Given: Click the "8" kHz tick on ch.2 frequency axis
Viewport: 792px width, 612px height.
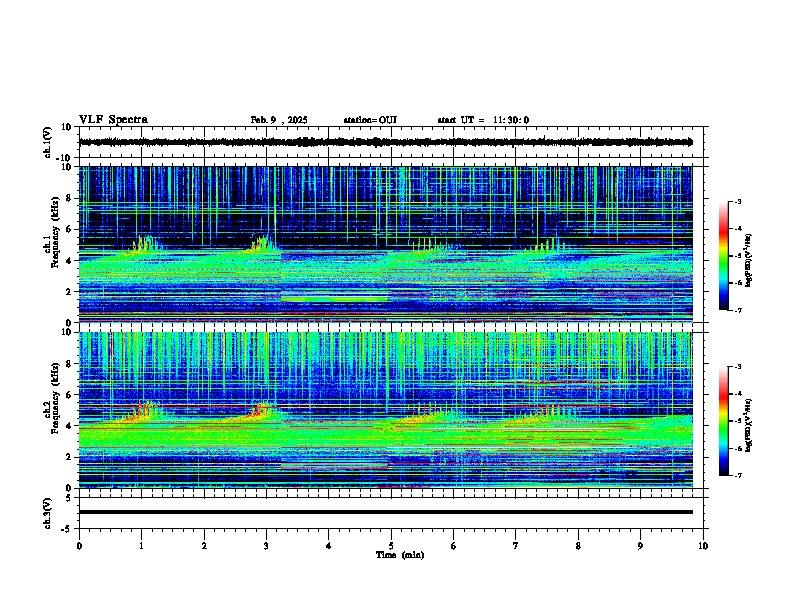Looking at the screenshot, I should tap(70, 364).
